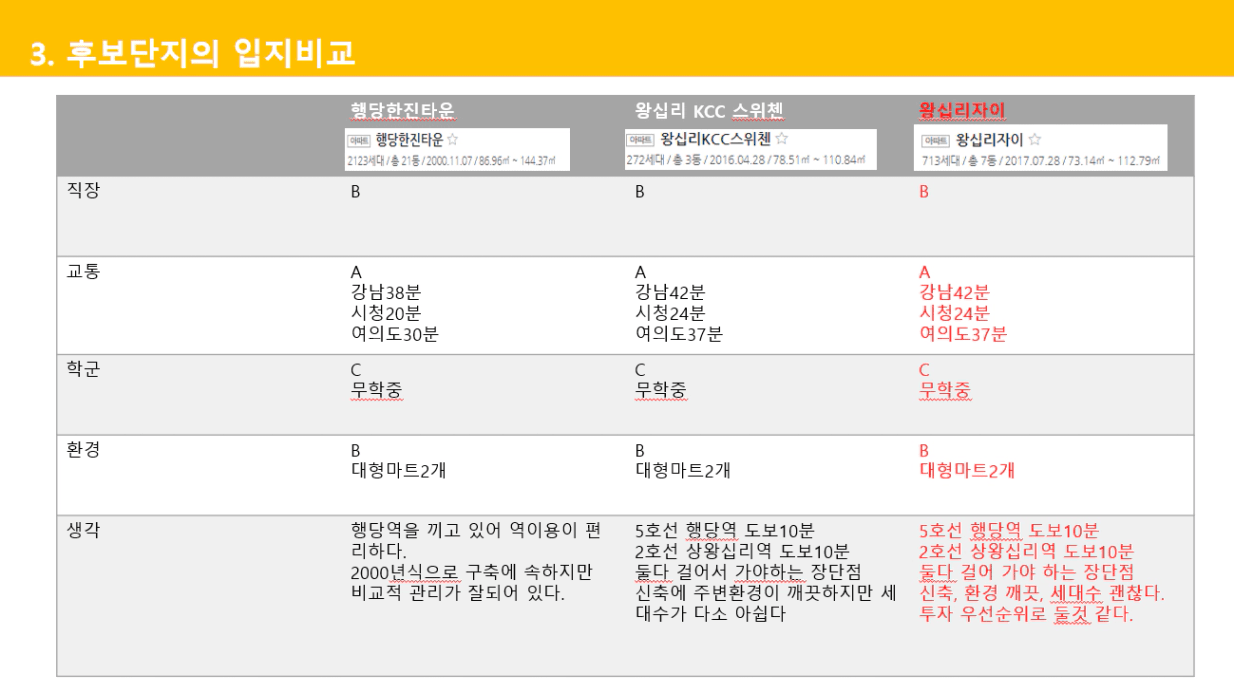Click the 713세대 details line

tap(1039, 160)
